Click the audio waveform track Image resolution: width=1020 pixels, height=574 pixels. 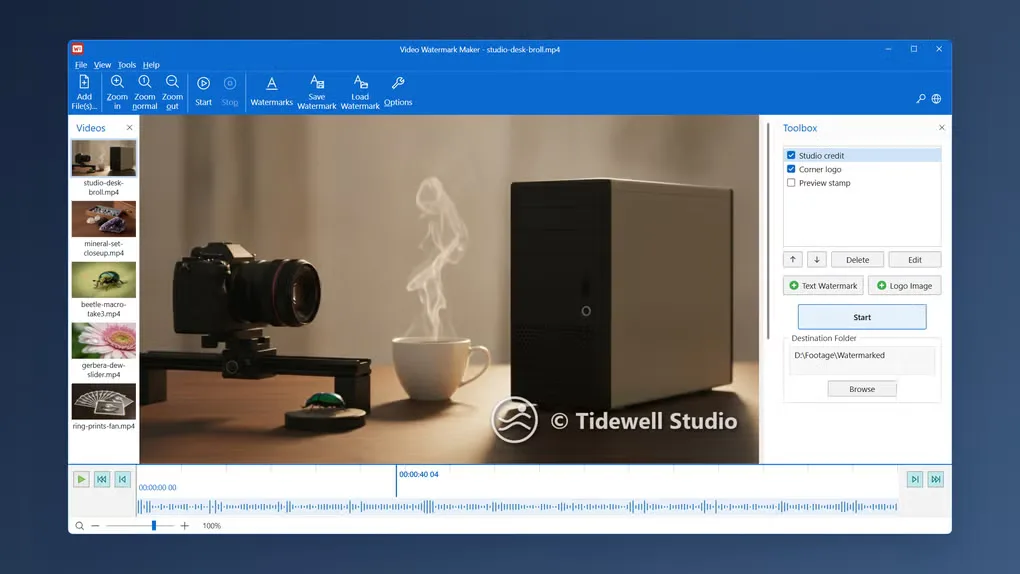tap(517, 506)
